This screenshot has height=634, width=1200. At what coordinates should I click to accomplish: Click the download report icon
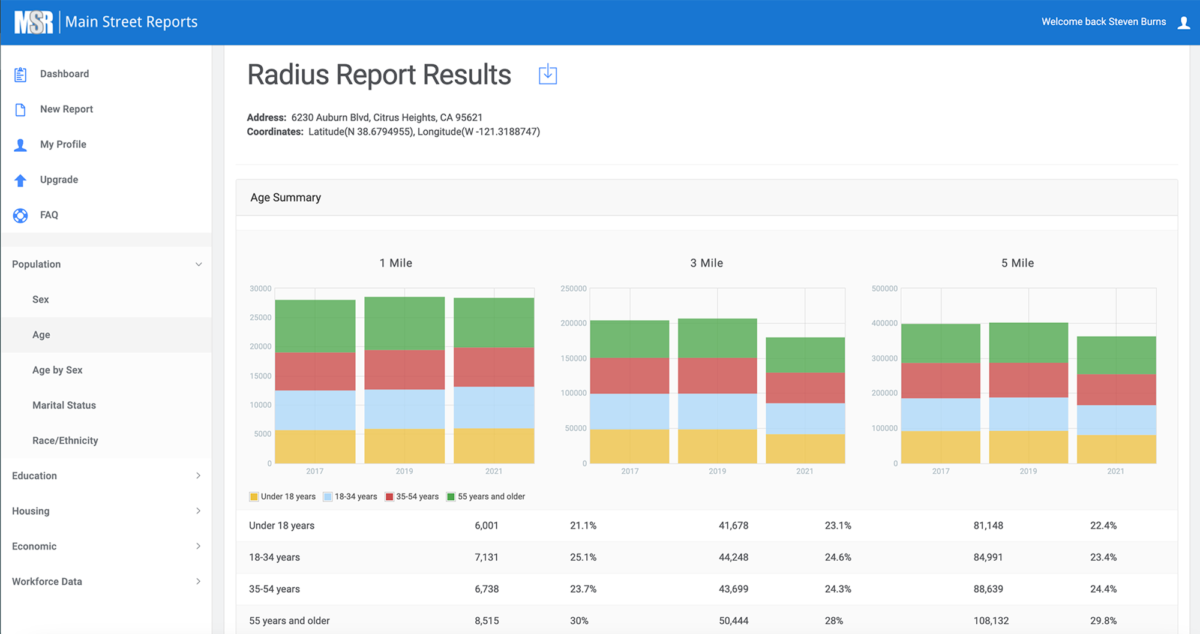[x=547, y=74]
